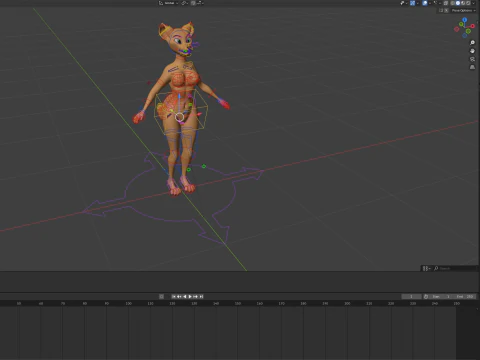The height and width of the screenshot is (360, 480).
Task: Switch to Rendered viewport shading
Action: pos(468,3)
